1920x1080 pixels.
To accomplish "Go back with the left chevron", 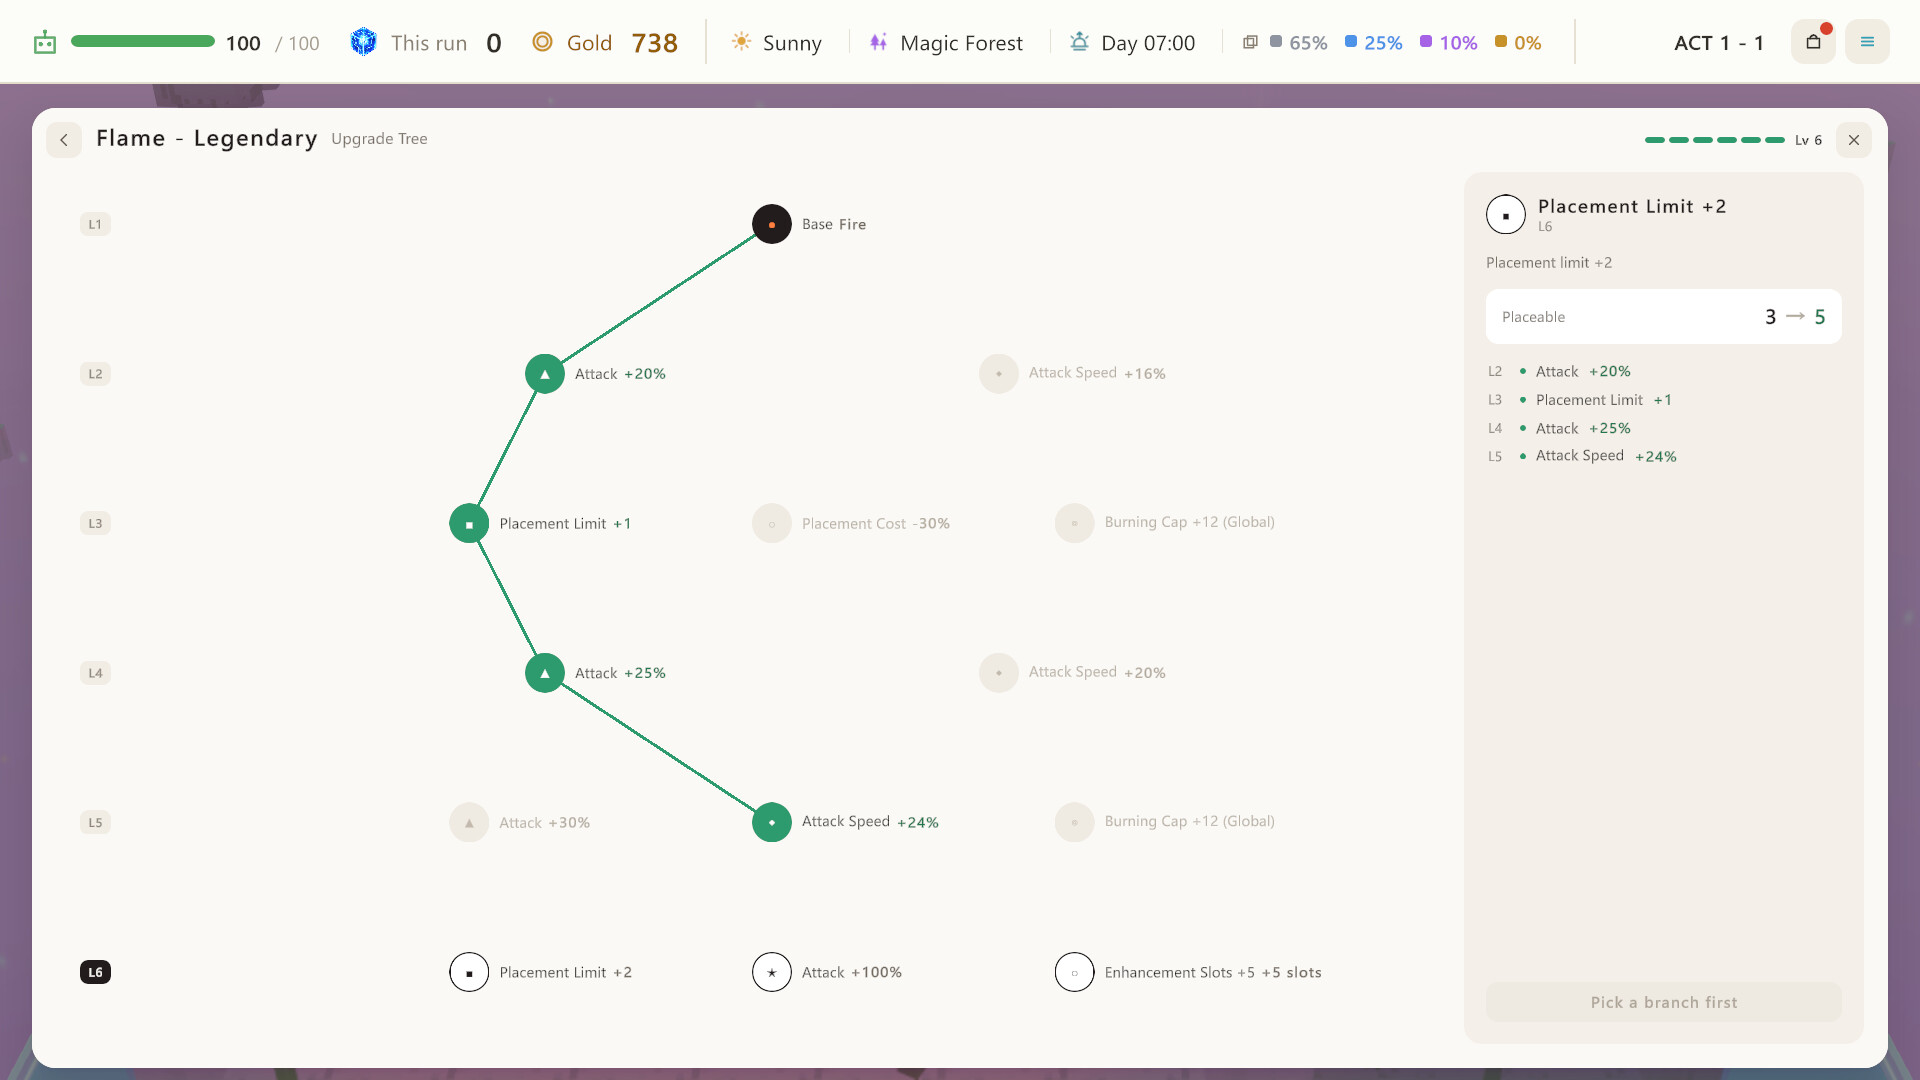I will point(64,140).
